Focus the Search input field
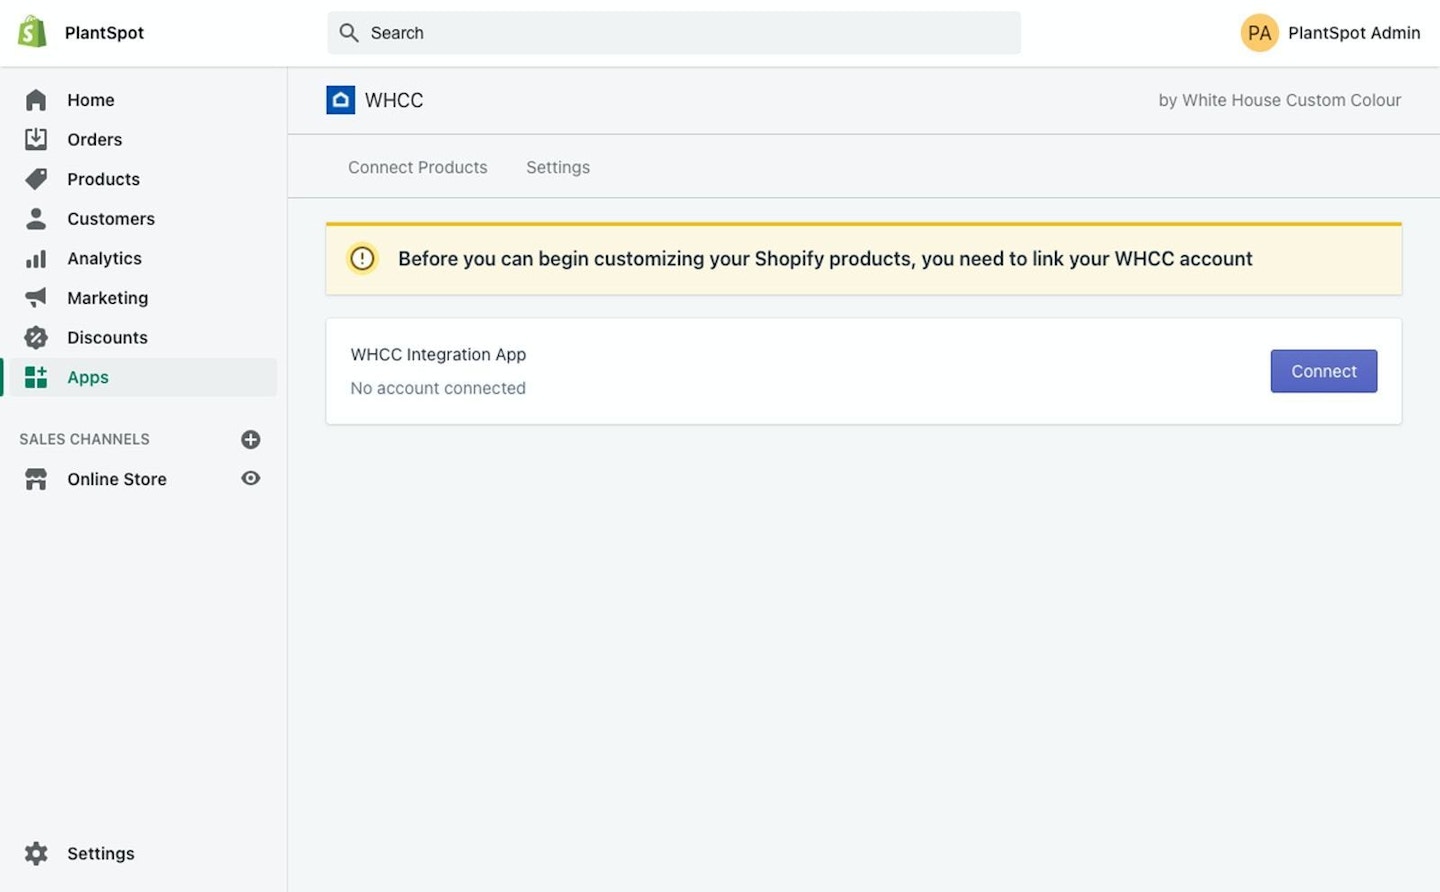 pos(674,33)
